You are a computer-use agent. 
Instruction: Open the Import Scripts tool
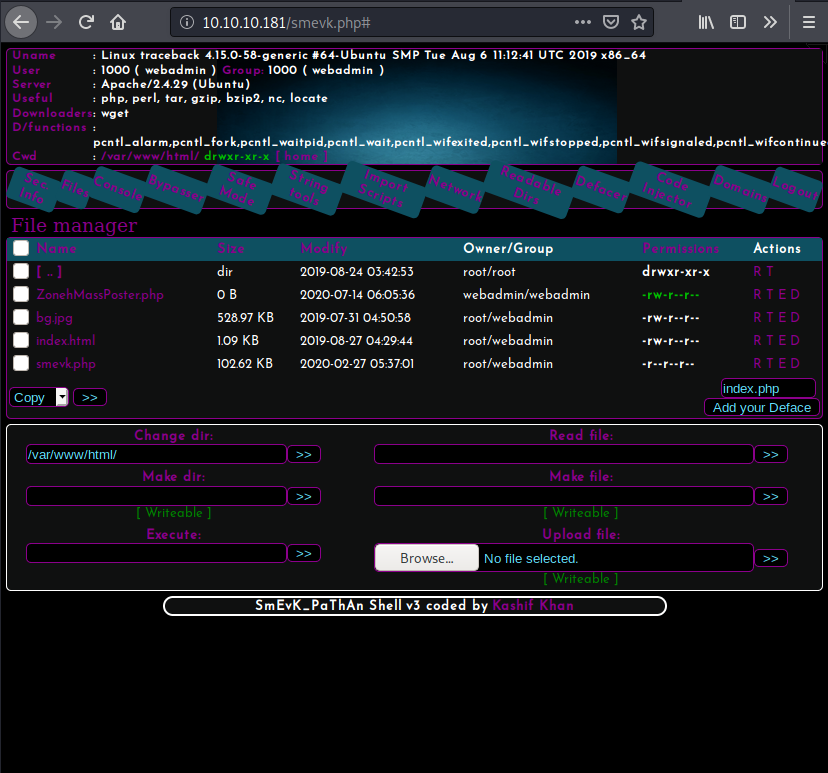click(384, 186)
